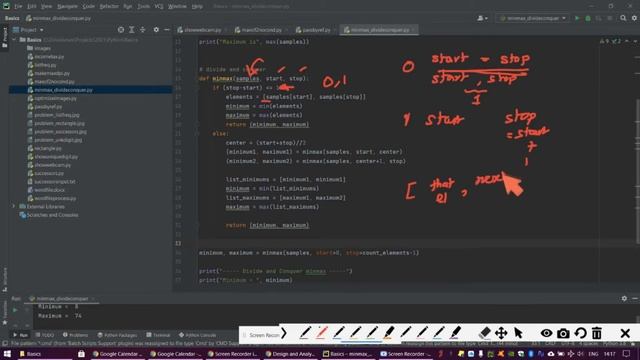
Task: Pick the orange highlighter marker
Action: click(389, 333)
